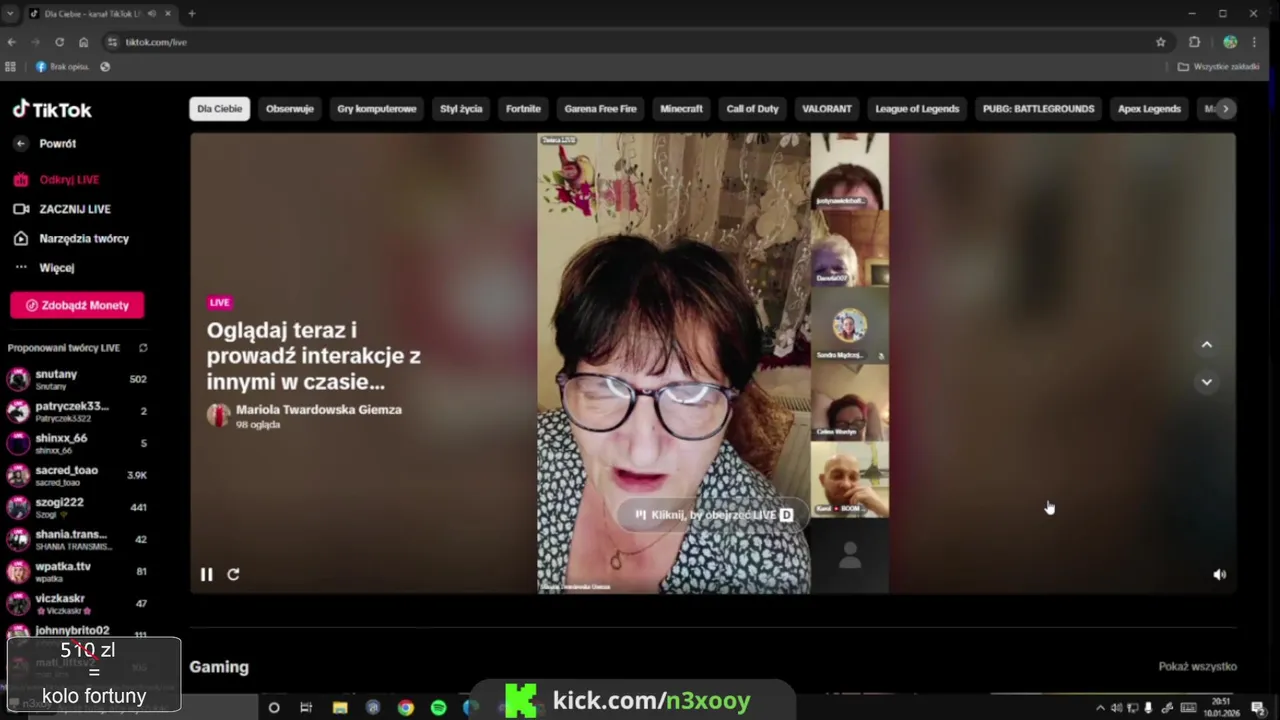This screenshot has height=720, width=1280.
Task: Open Mariola Twardowska Giemza profile
Action: (318, 410)
